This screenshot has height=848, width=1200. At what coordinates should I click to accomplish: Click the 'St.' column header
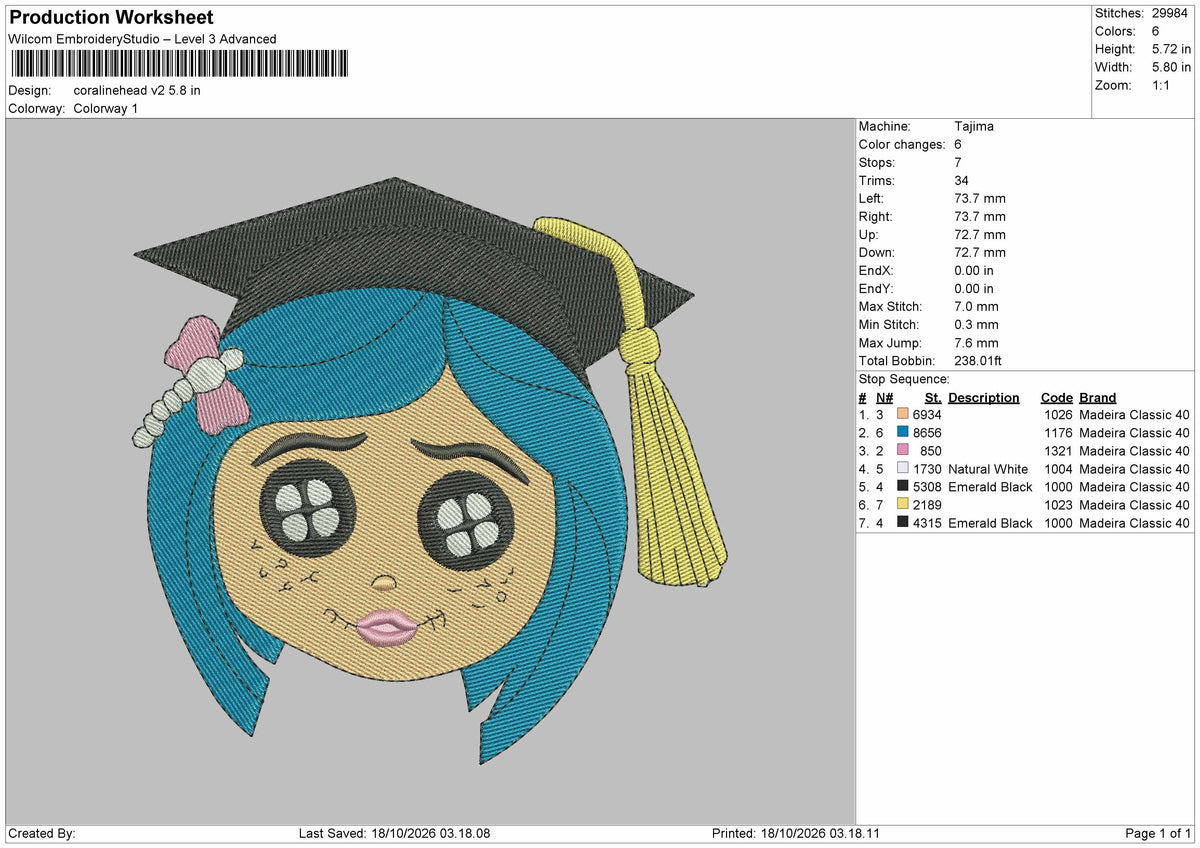pyautogui.click(x=933, y=398)
